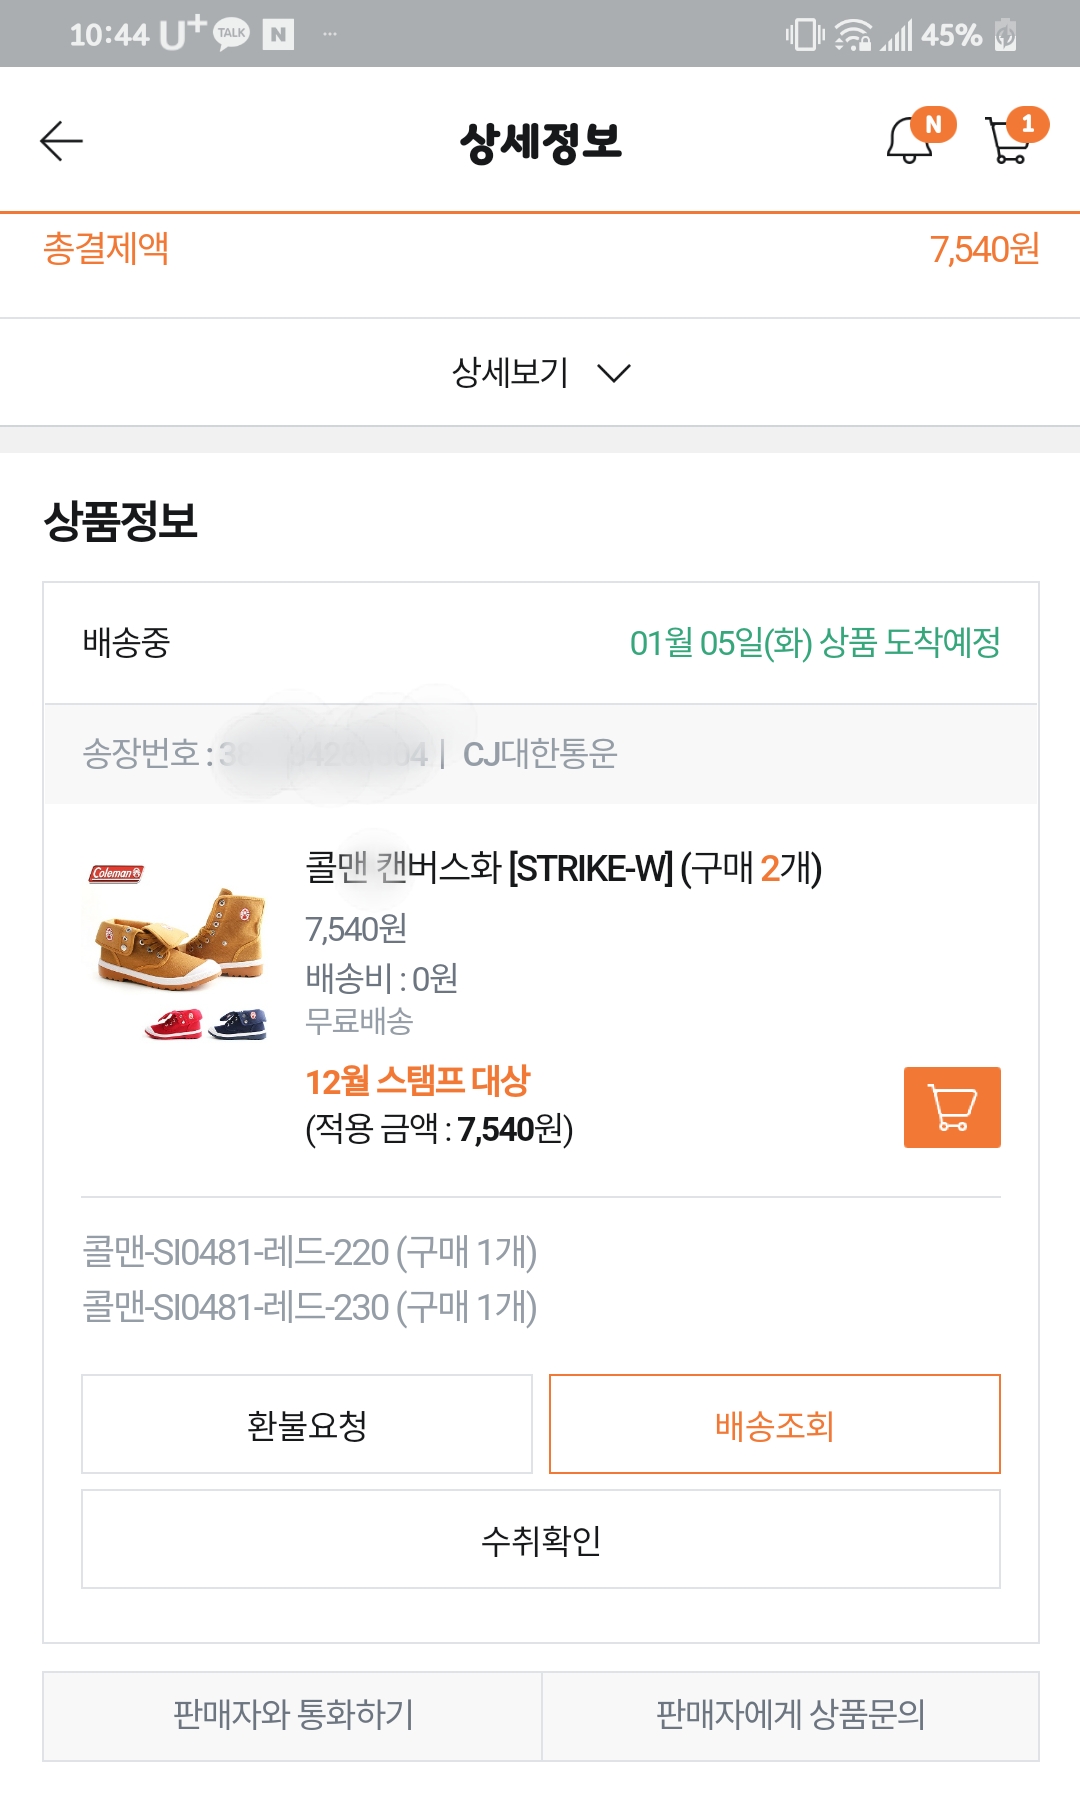Expand the 상세보기 details section
This screenshot has width=1080, height=1803.
pos(510,373)
